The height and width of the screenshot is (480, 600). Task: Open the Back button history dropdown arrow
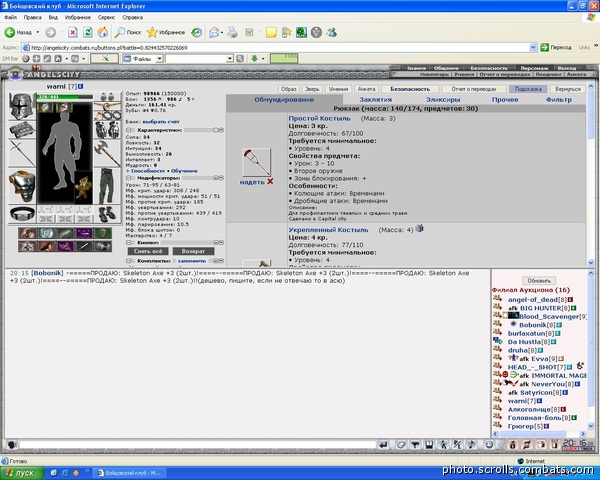[x=38, y=33]
